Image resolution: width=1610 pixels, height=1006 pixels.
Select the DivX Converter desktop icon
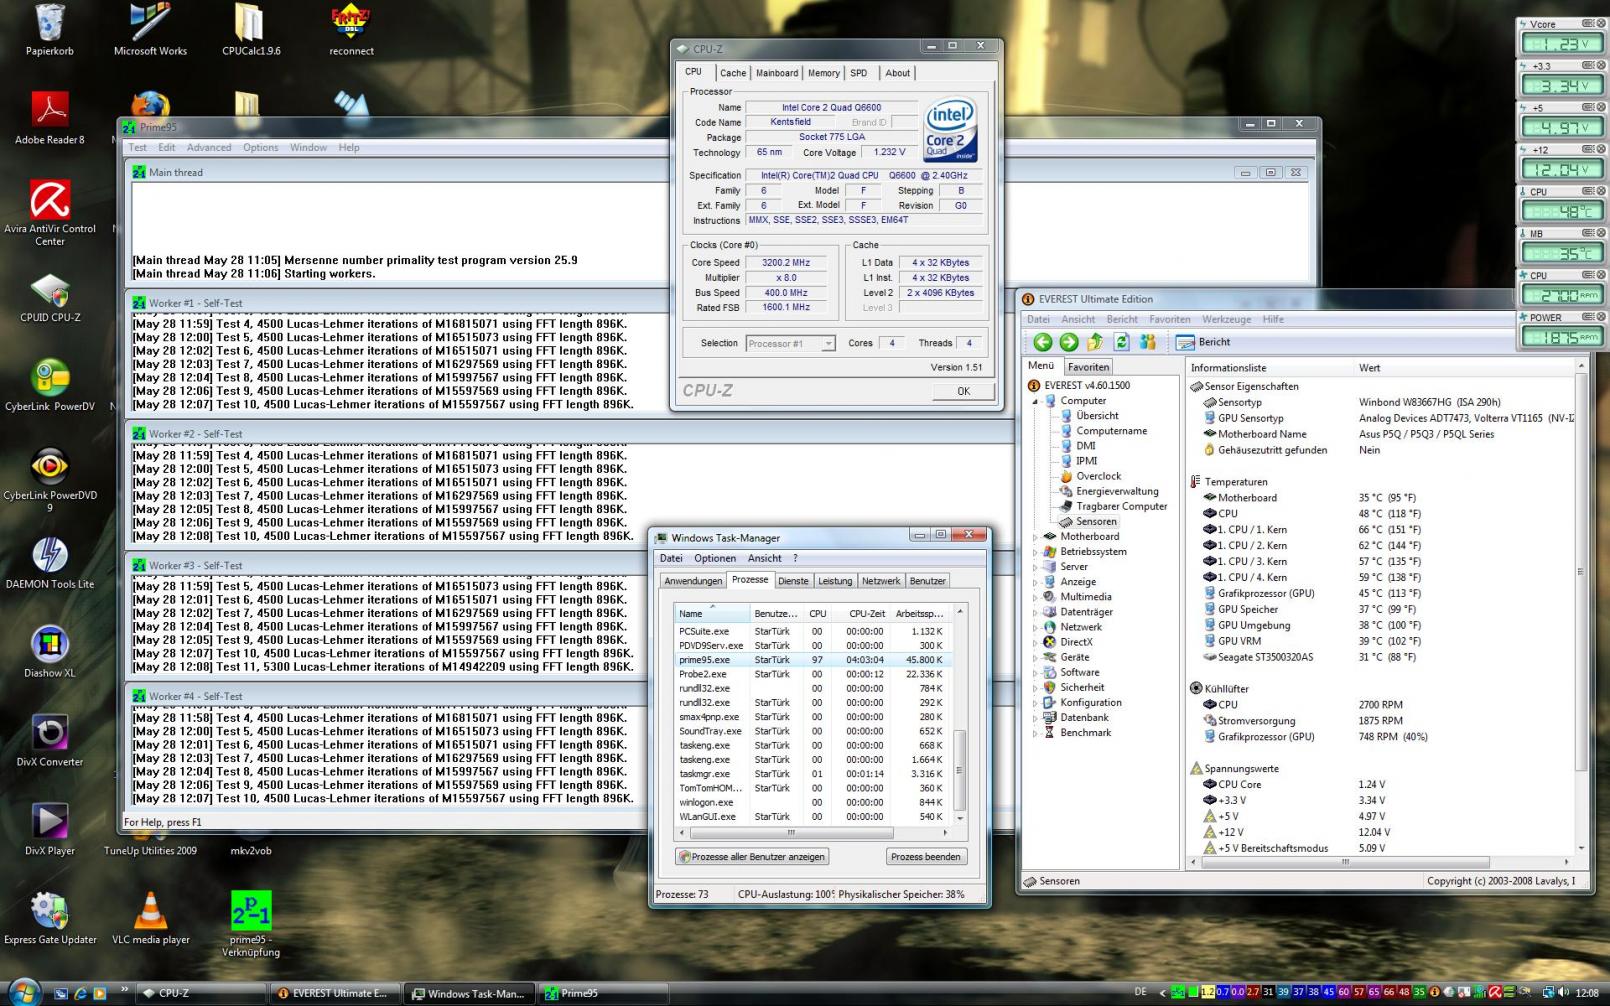pyautogui.click(x=50, y=741)
